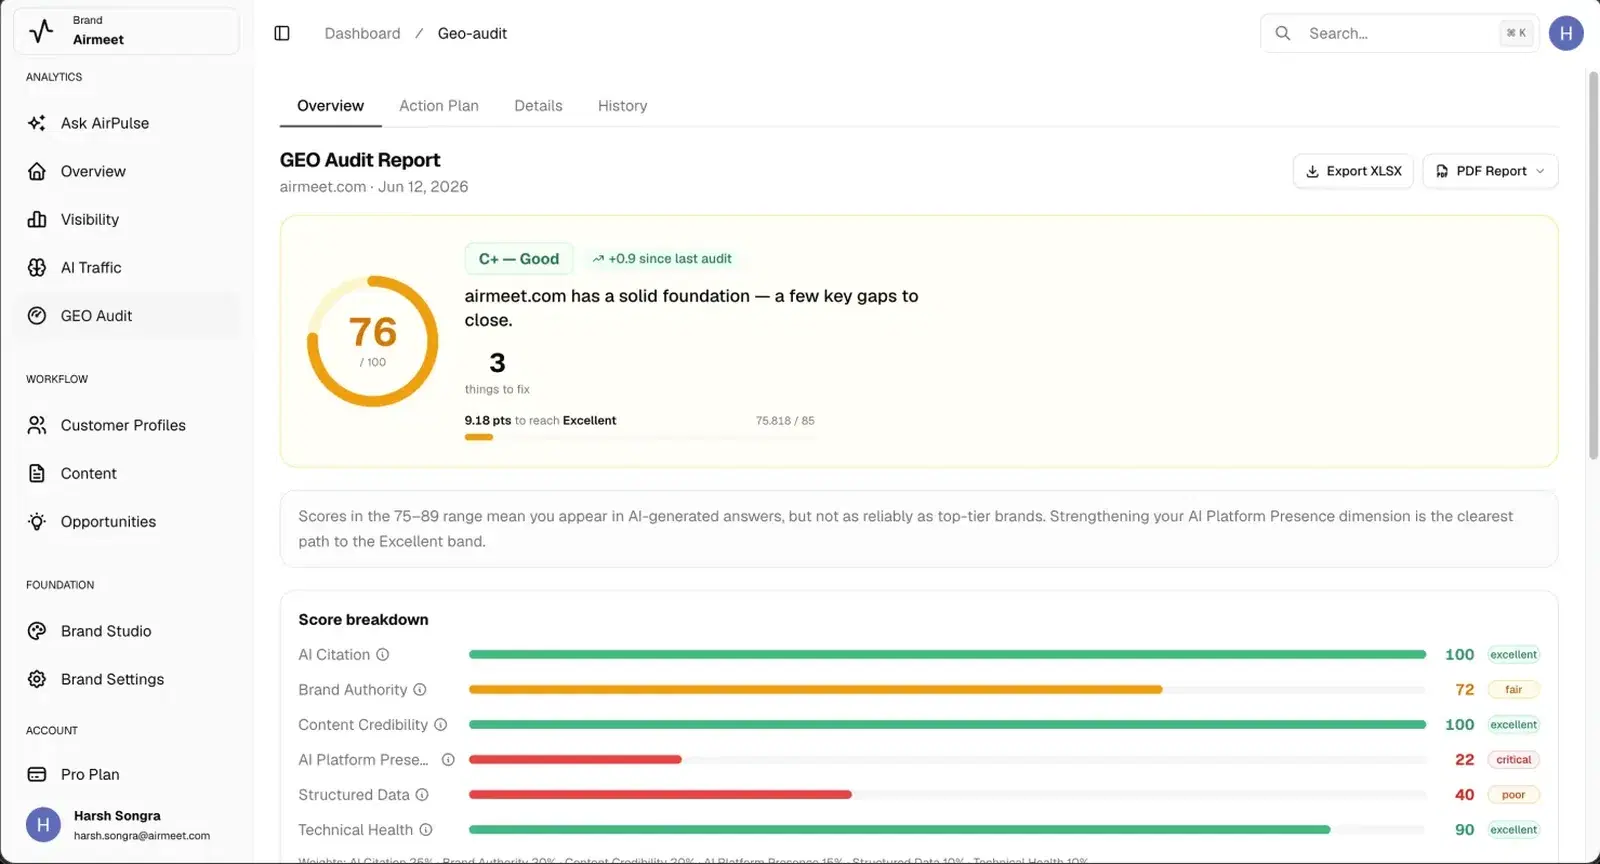Click the Export XLSX button

(x=1353, y=171)
